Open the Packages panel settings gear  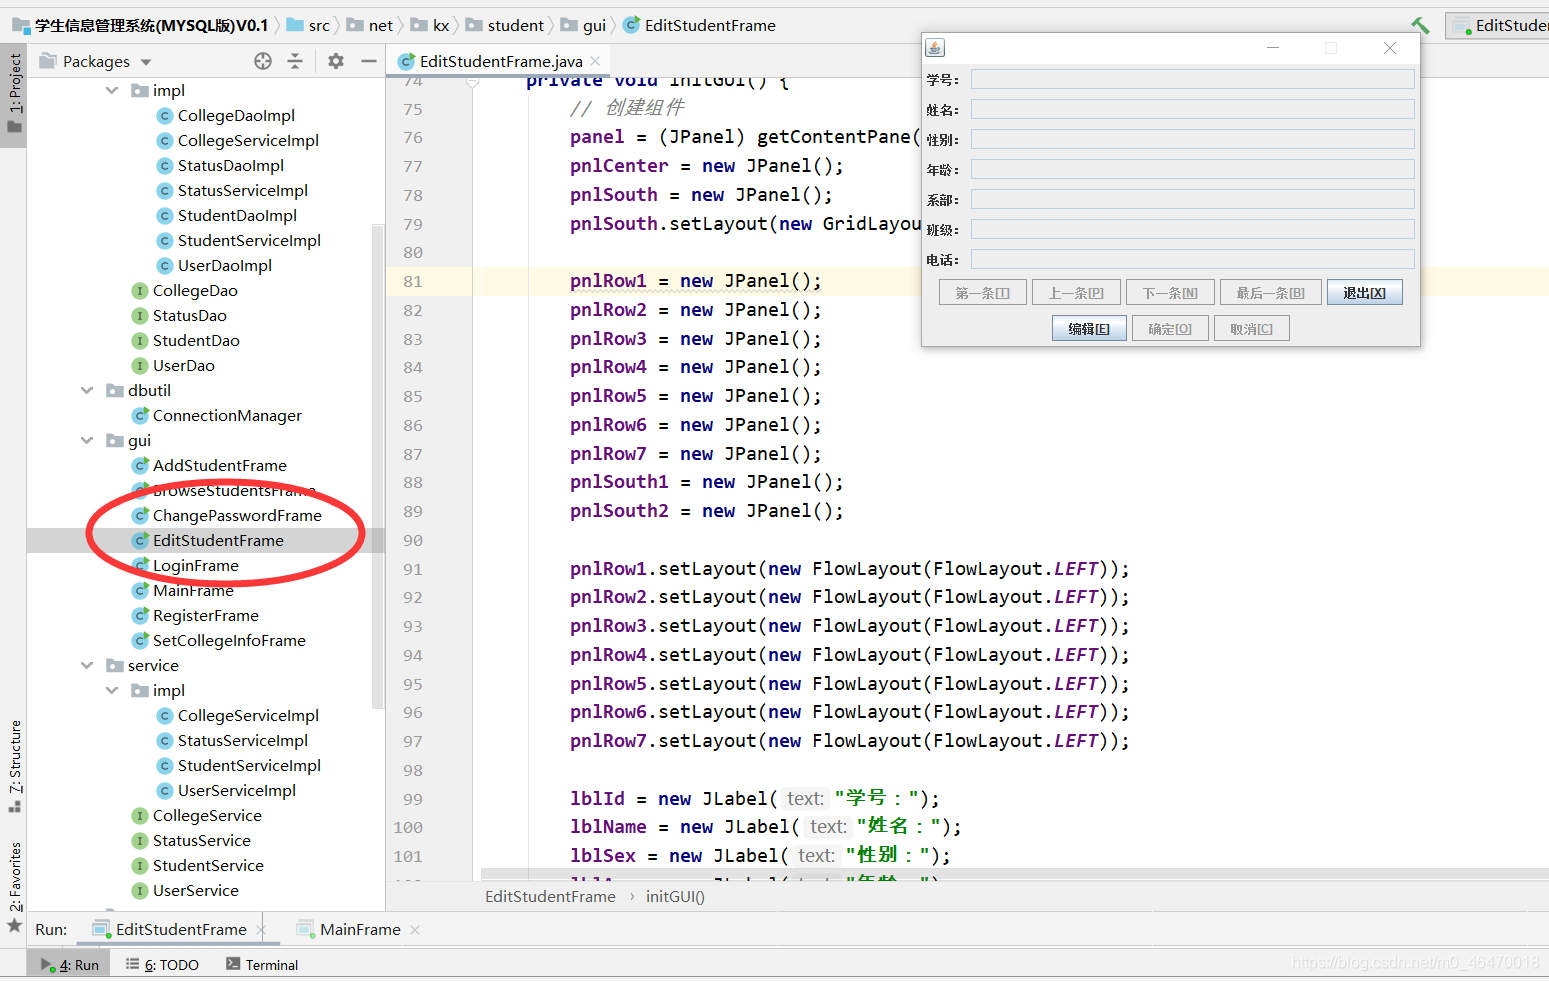click(336, 61)
